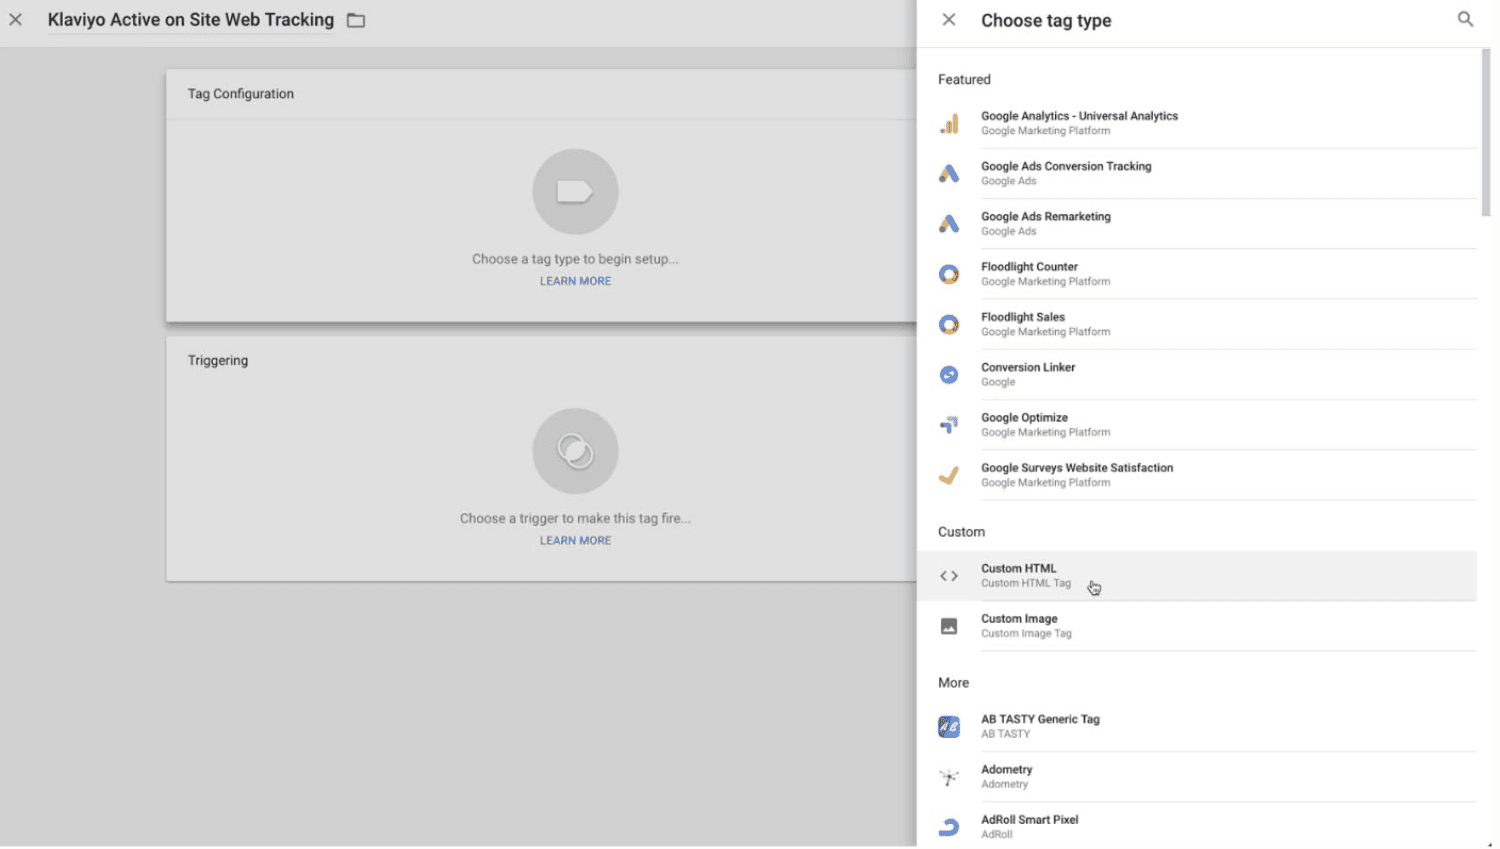
Task: Open LEARN MORE link under Triggering
Action: click(x=575, y=540)
